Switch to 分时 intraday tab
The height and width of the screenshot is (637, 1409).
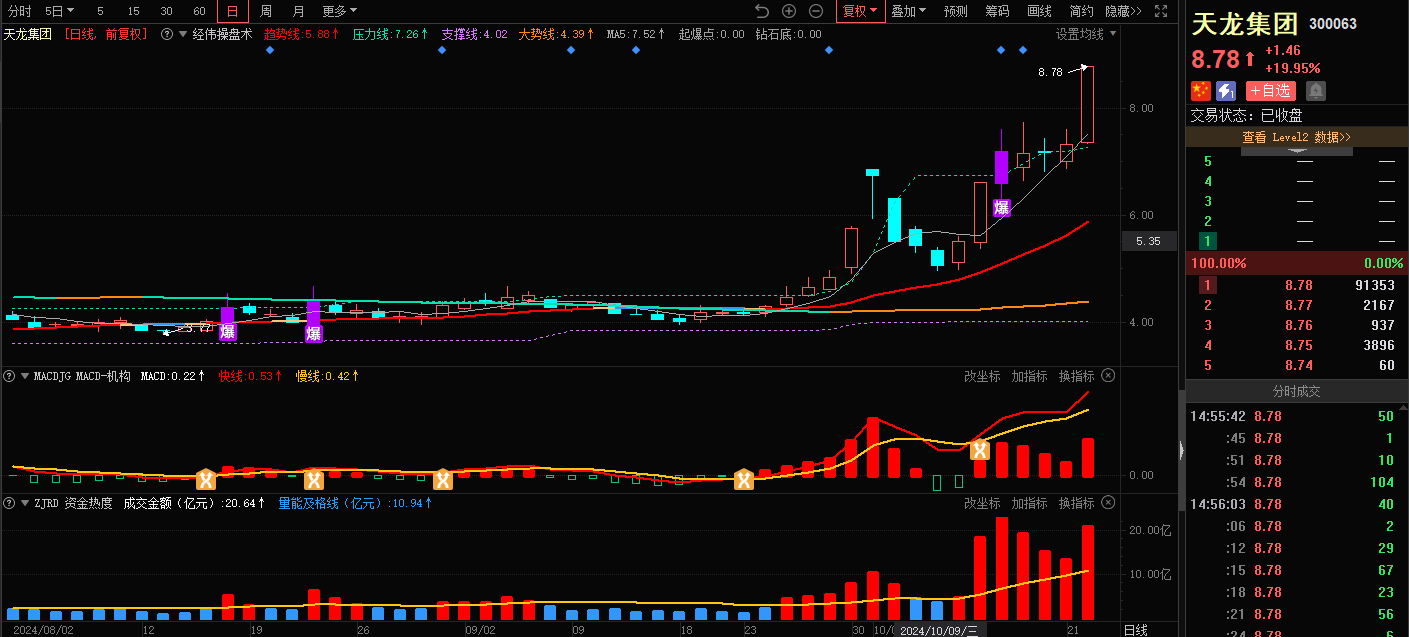[19, 11]
